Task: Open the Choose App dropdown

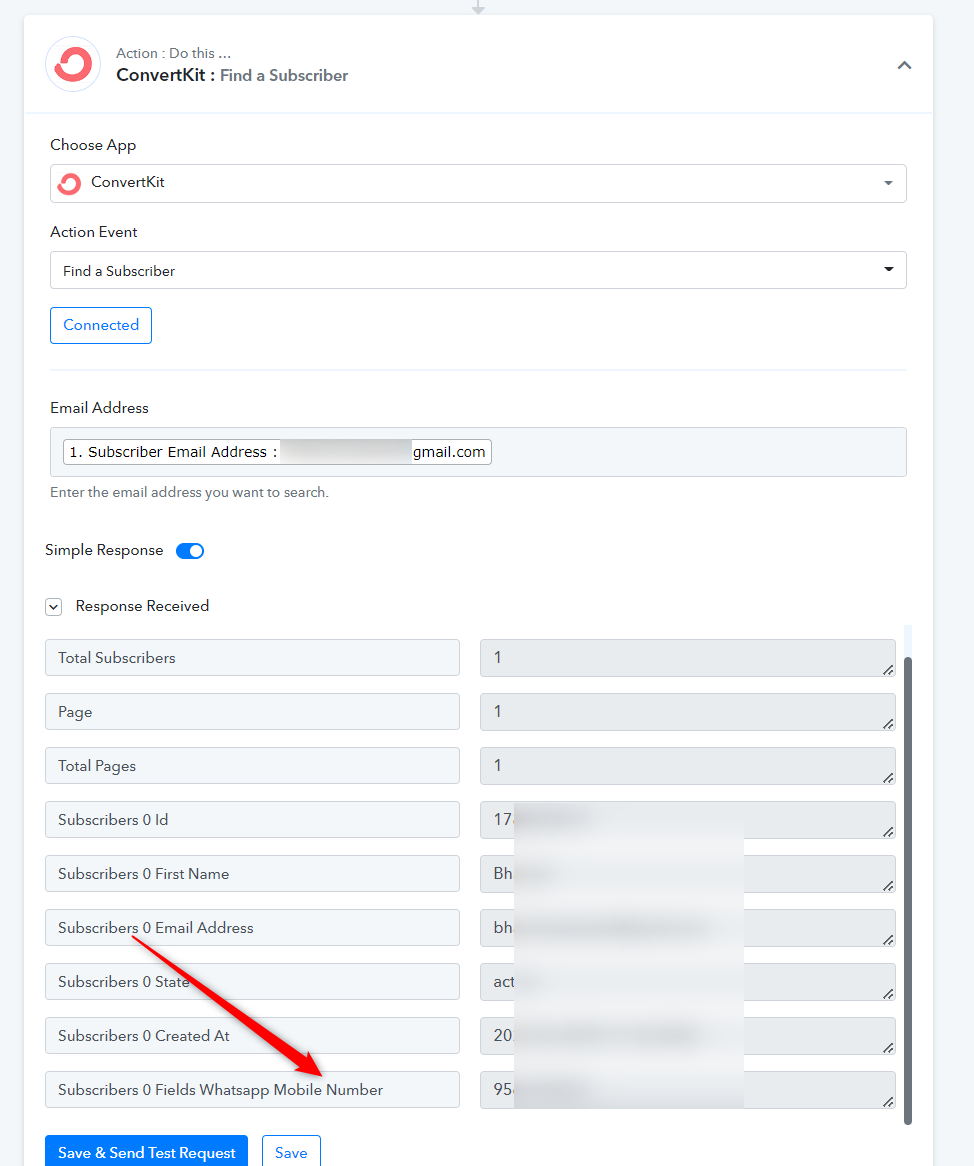Action: pyautogui.click(x=478, y=183)
